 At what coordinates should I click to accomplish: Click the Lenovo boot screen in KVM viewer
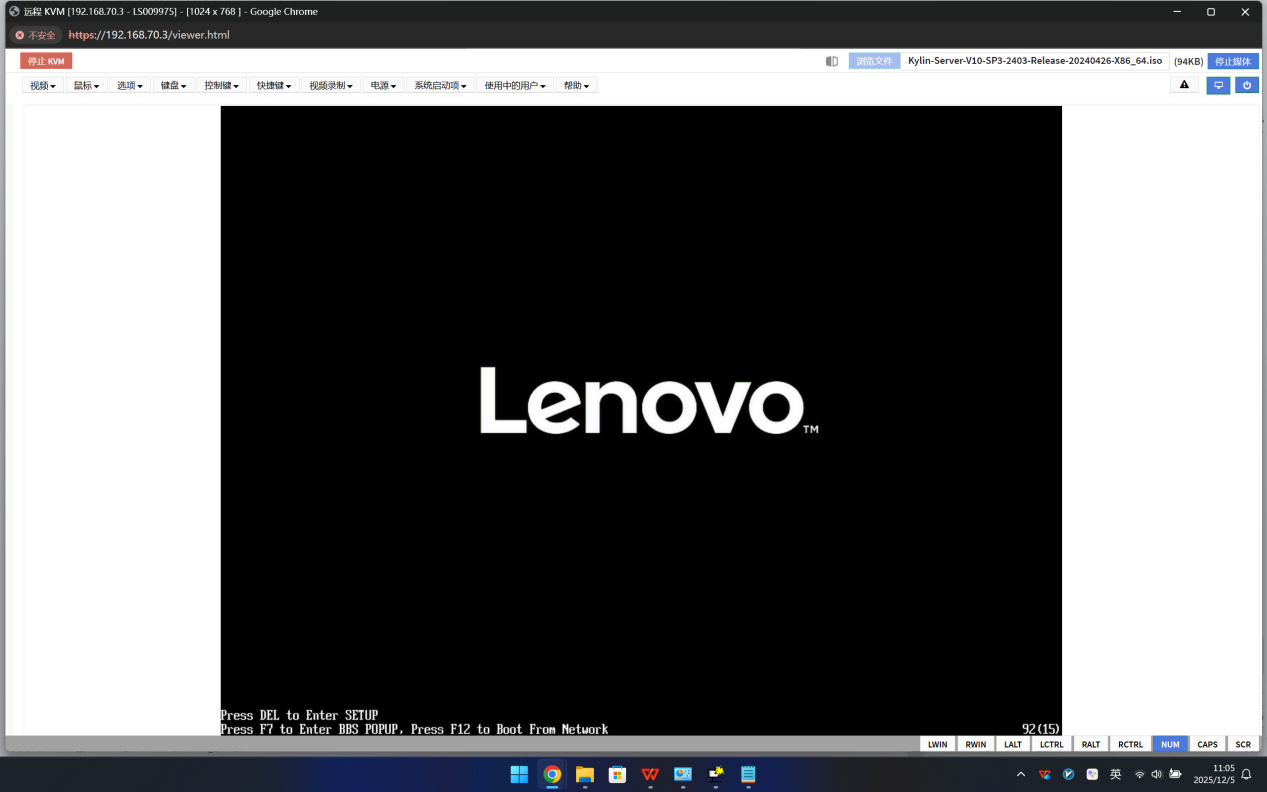coord(641,421)
